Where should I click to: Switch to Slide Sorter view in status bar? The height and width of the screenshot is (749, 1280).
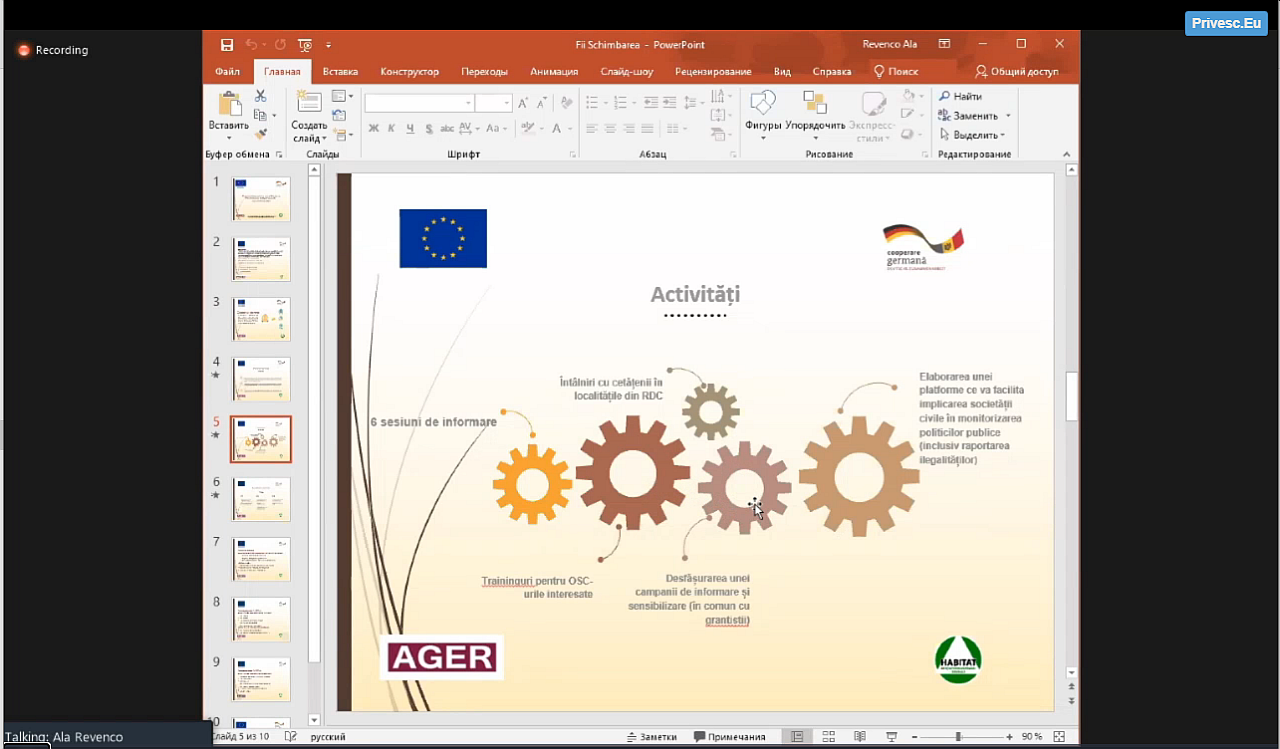pyautogui.click(x=828, y=737)
